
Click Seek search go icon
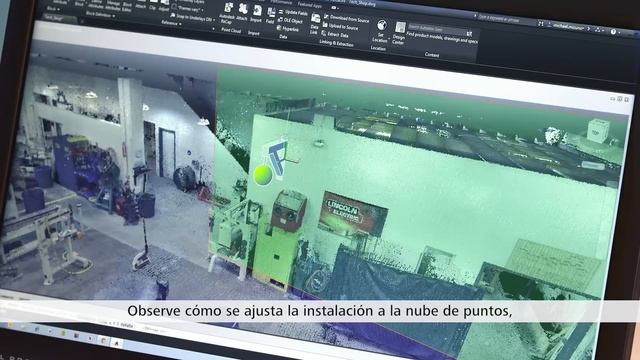pos(469,33)
